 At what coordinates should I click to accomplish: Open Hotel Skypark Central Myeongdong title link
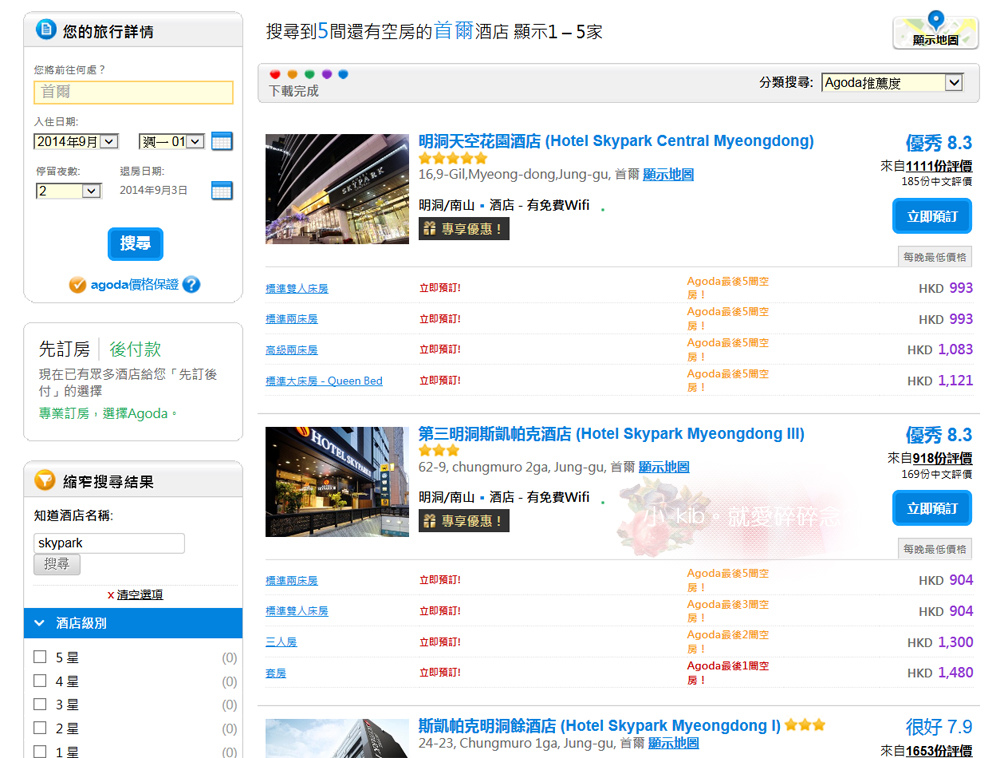pos(616,141)
